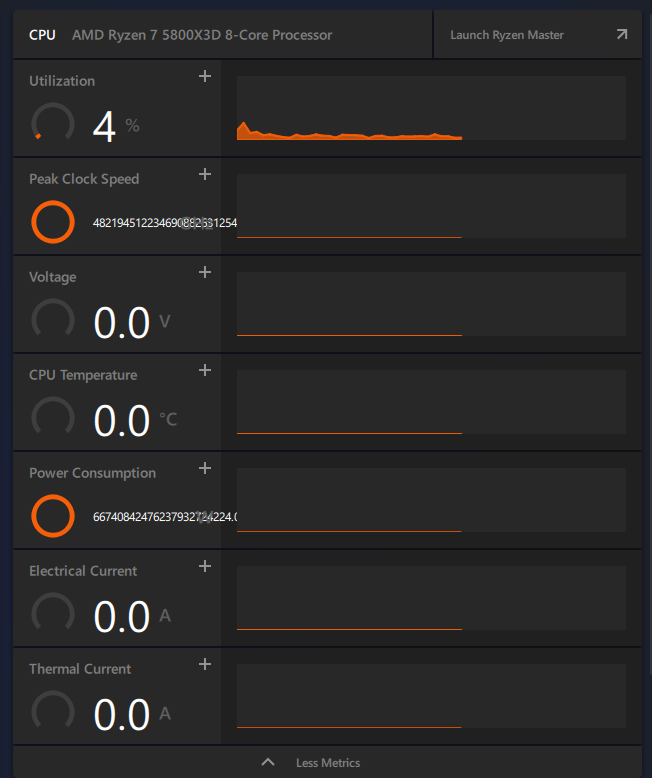
Task: Click the plus icon for Power Consumption
Action: pyautogui.click(x=205, y=468)
